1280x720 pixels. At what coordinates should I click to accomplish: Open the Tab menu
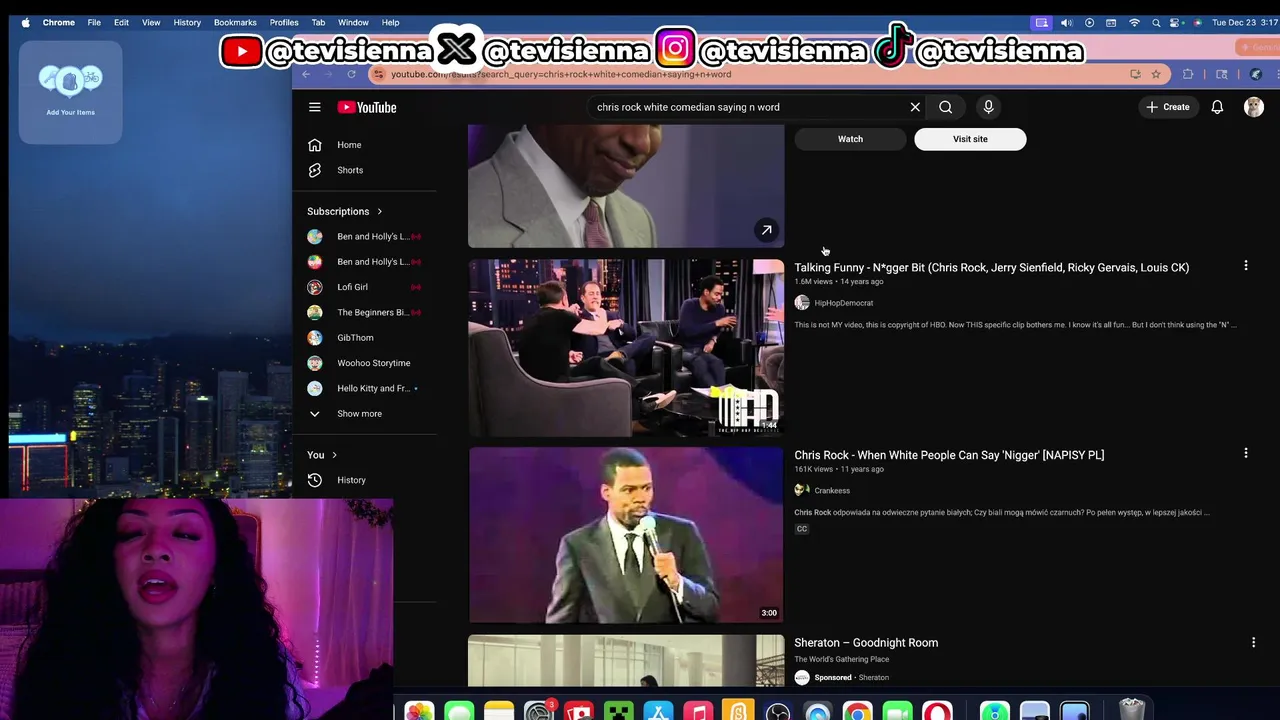coord(318,22)
